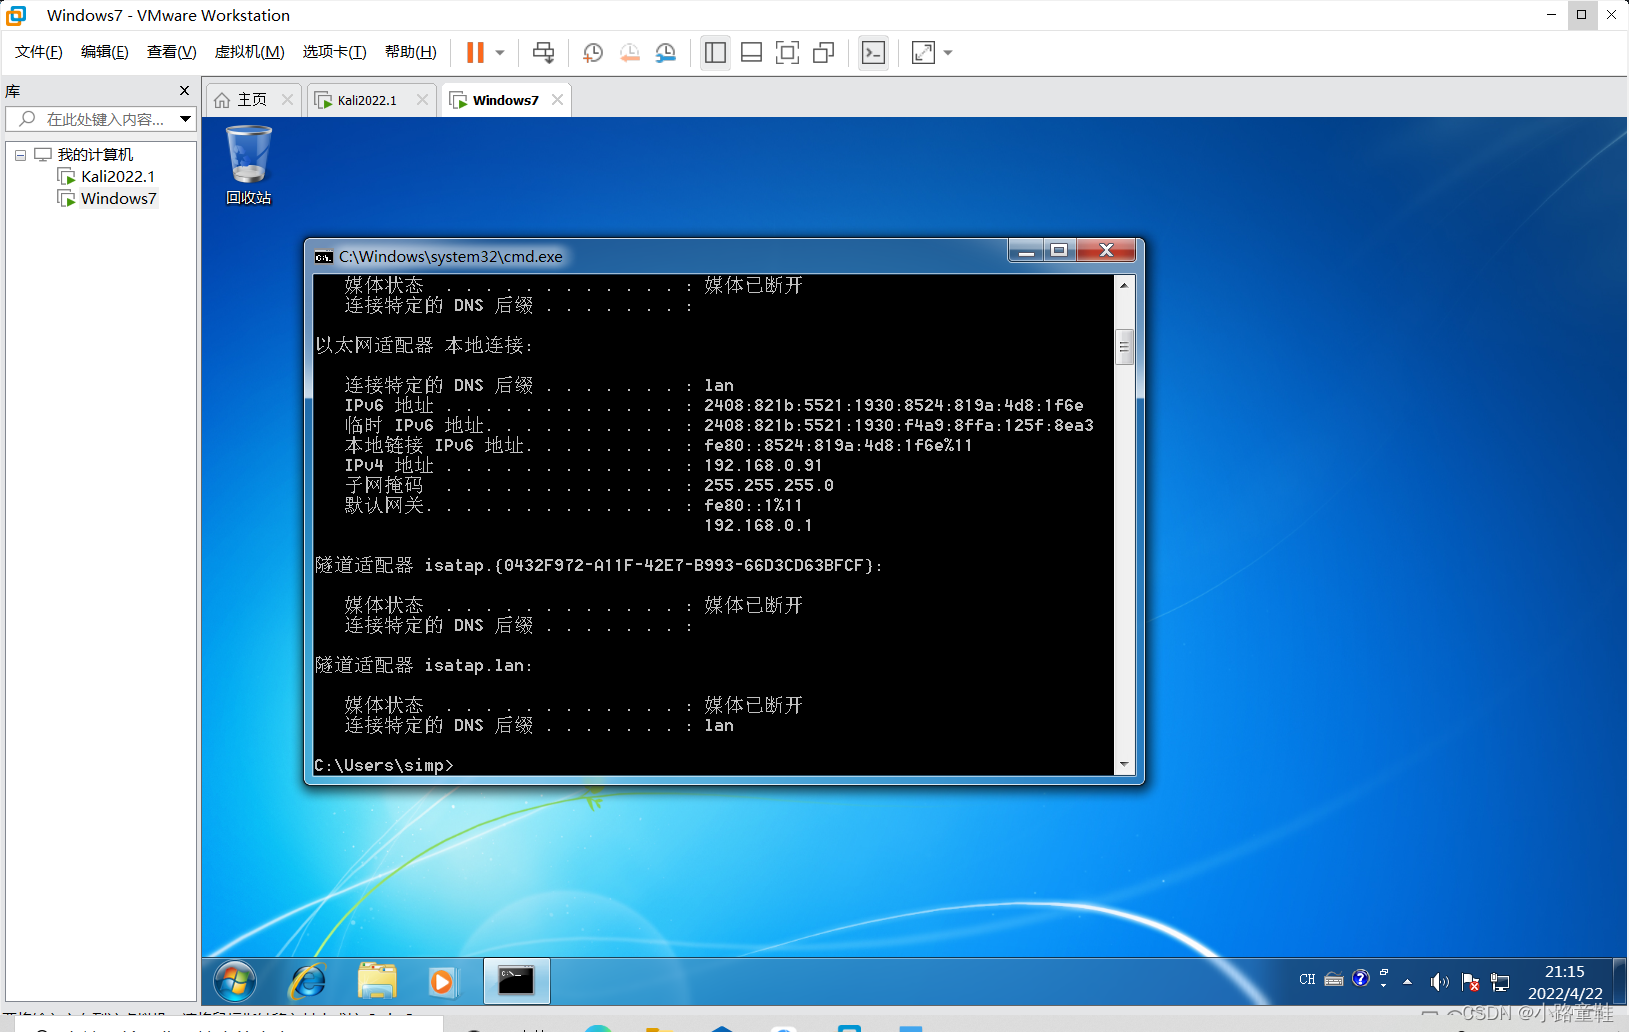The image size is (1629, 1032).
Task: Click the subnet mask 255.255.255.0
Action: (x=769, y=485)
